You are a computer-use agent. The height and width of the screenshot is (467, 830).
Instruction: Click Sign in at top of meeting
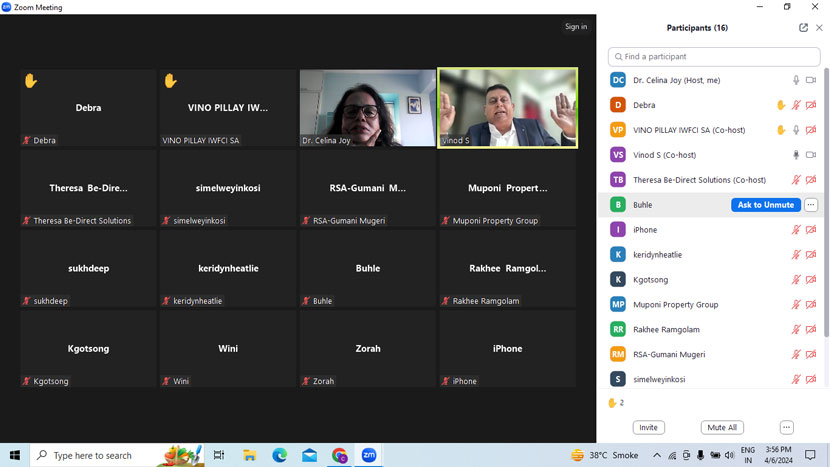576,27
